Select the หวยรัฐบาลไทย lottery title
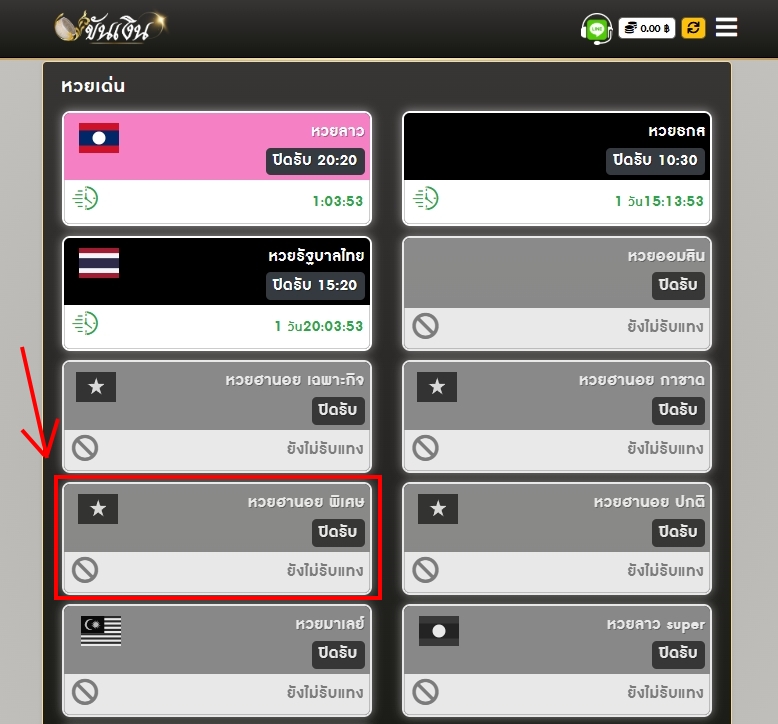The width and height of the screenshot is (778, 724). point(316,256)
